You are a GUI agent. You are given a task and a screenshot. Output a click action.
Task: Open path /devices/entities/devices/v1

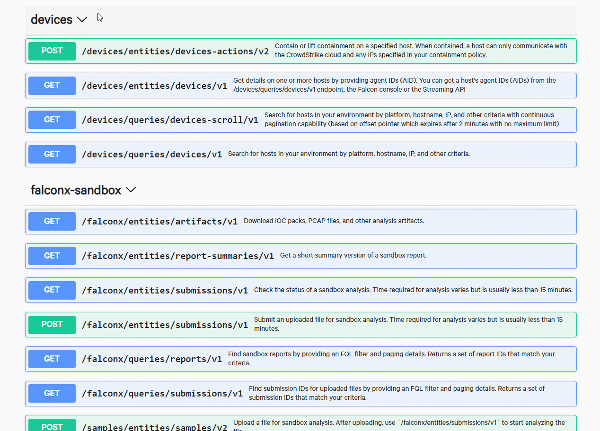pyautogui.click(x=154, y=86)
